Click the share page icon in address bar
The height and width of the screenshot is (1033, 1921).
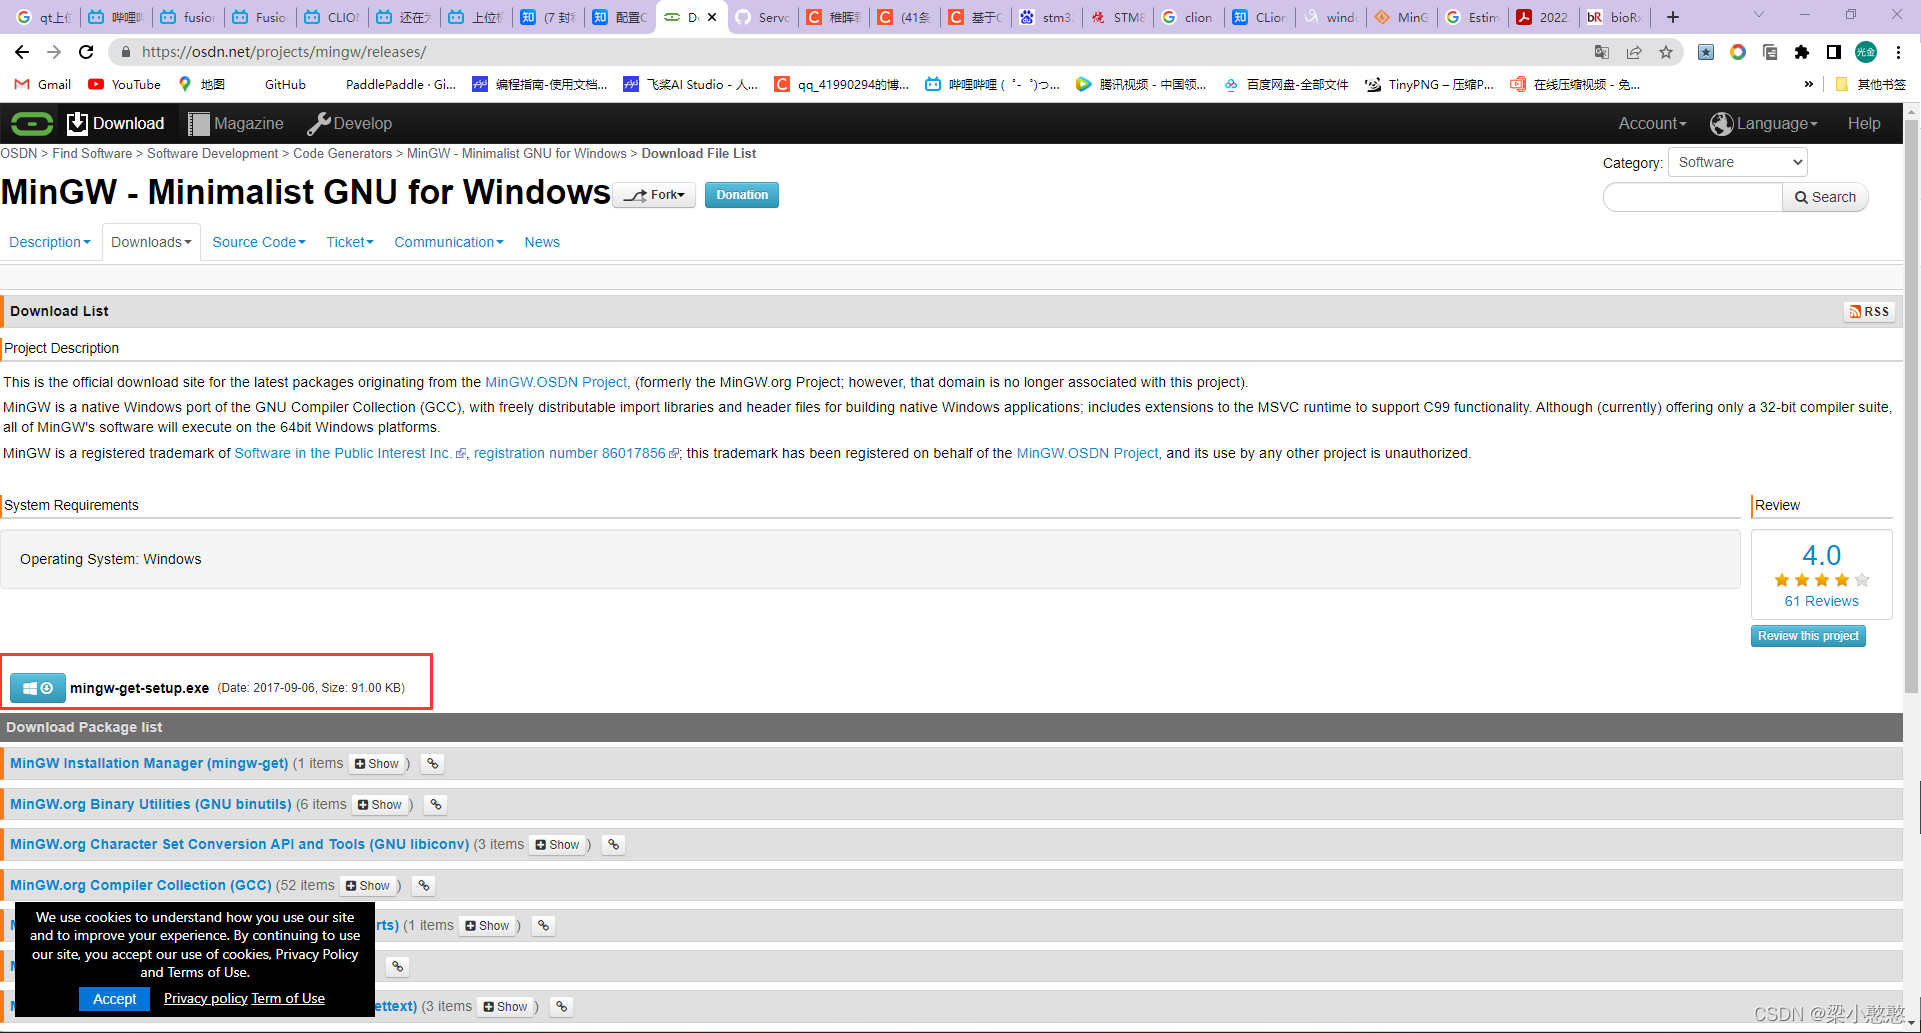[1634, 52]
